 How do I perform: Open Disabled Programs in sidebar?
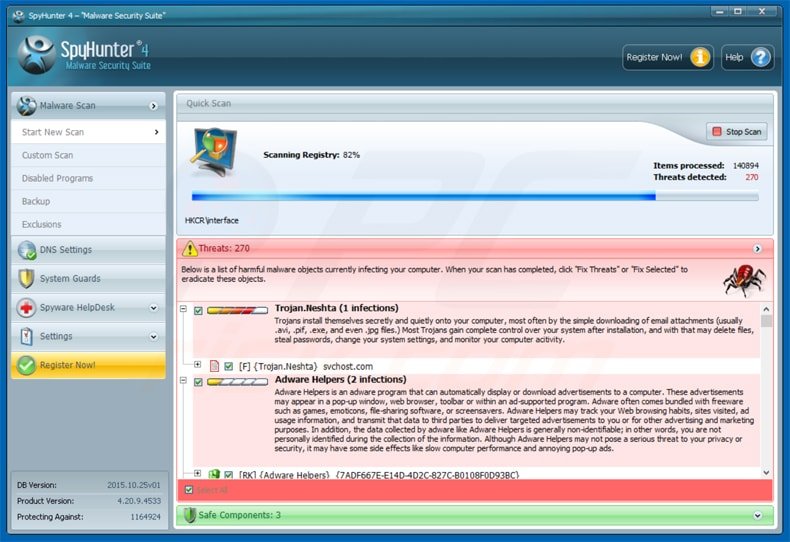89,178
